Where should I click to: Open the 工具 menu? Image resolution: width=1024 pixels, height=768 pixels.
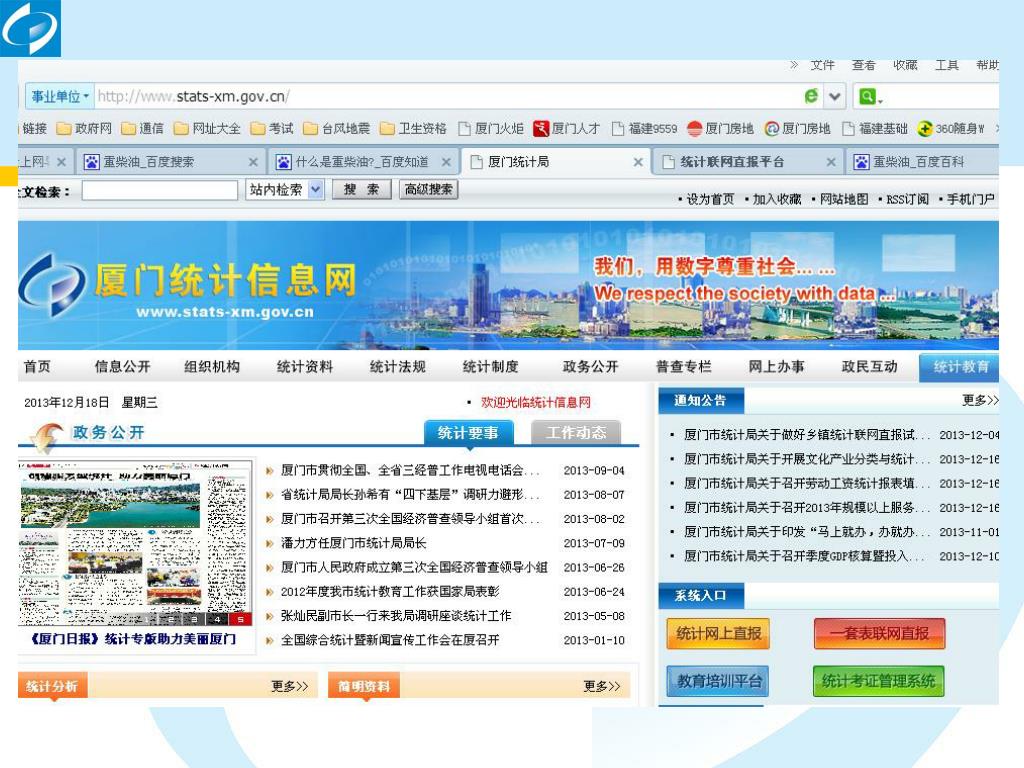click(x=946, y=65)
